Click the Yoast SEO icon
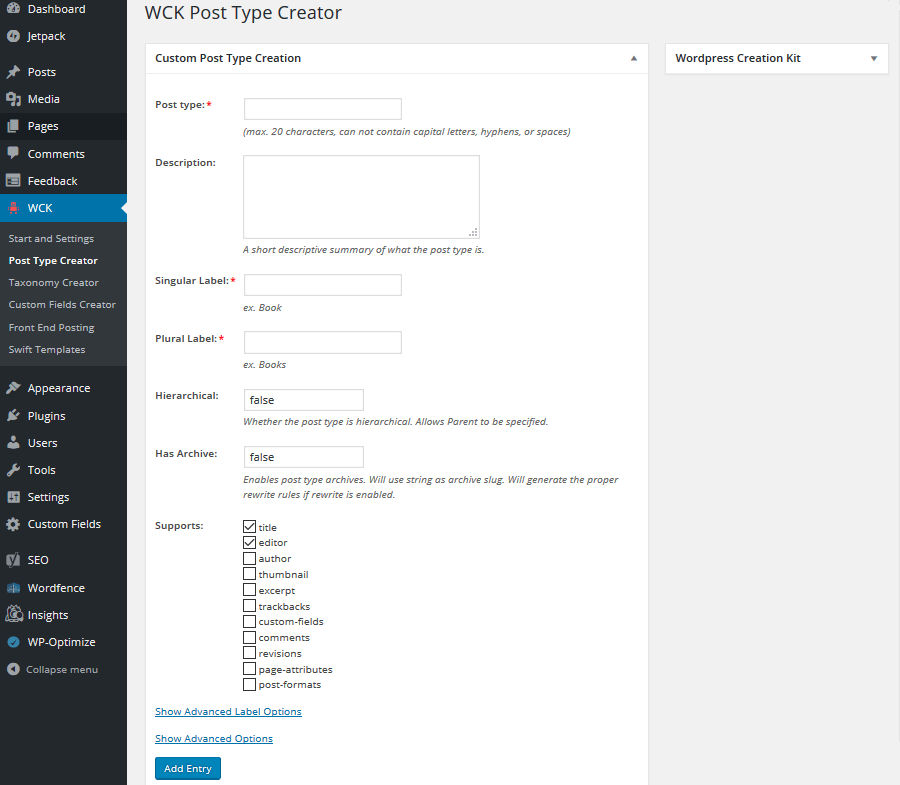 (13, 560)
